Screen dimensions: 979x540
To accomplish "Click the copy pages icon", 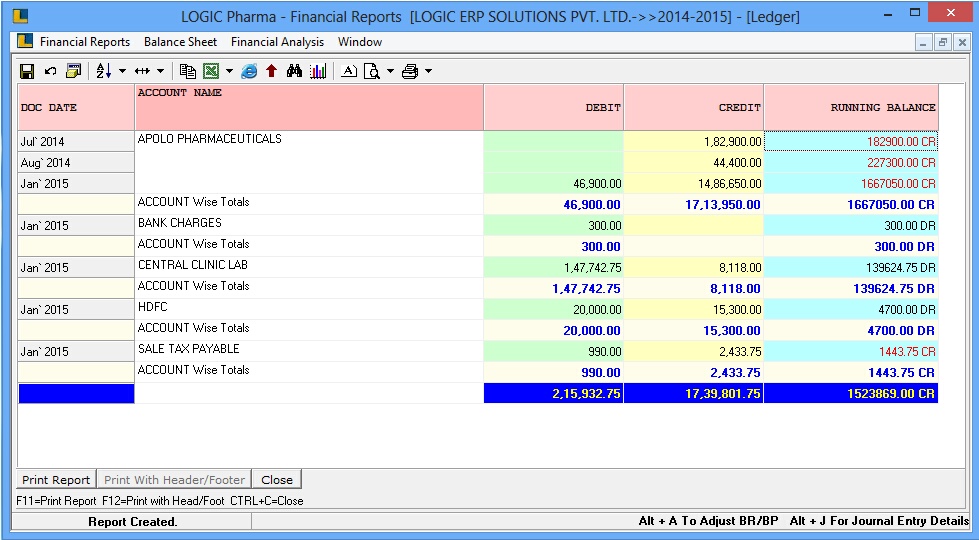I will coord(187,71).
